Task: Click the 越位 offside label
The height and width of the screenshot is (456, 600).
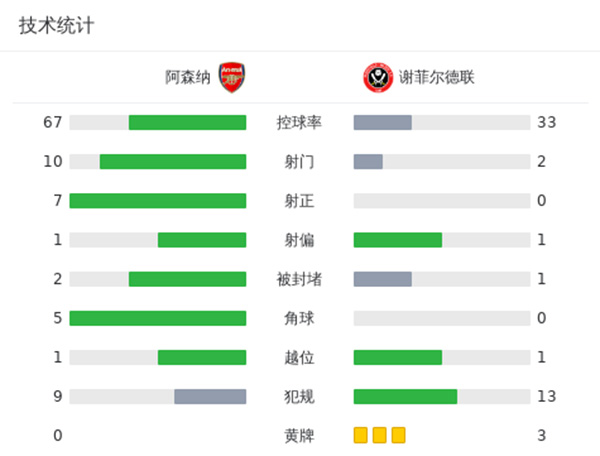Action: coord(299,358)
